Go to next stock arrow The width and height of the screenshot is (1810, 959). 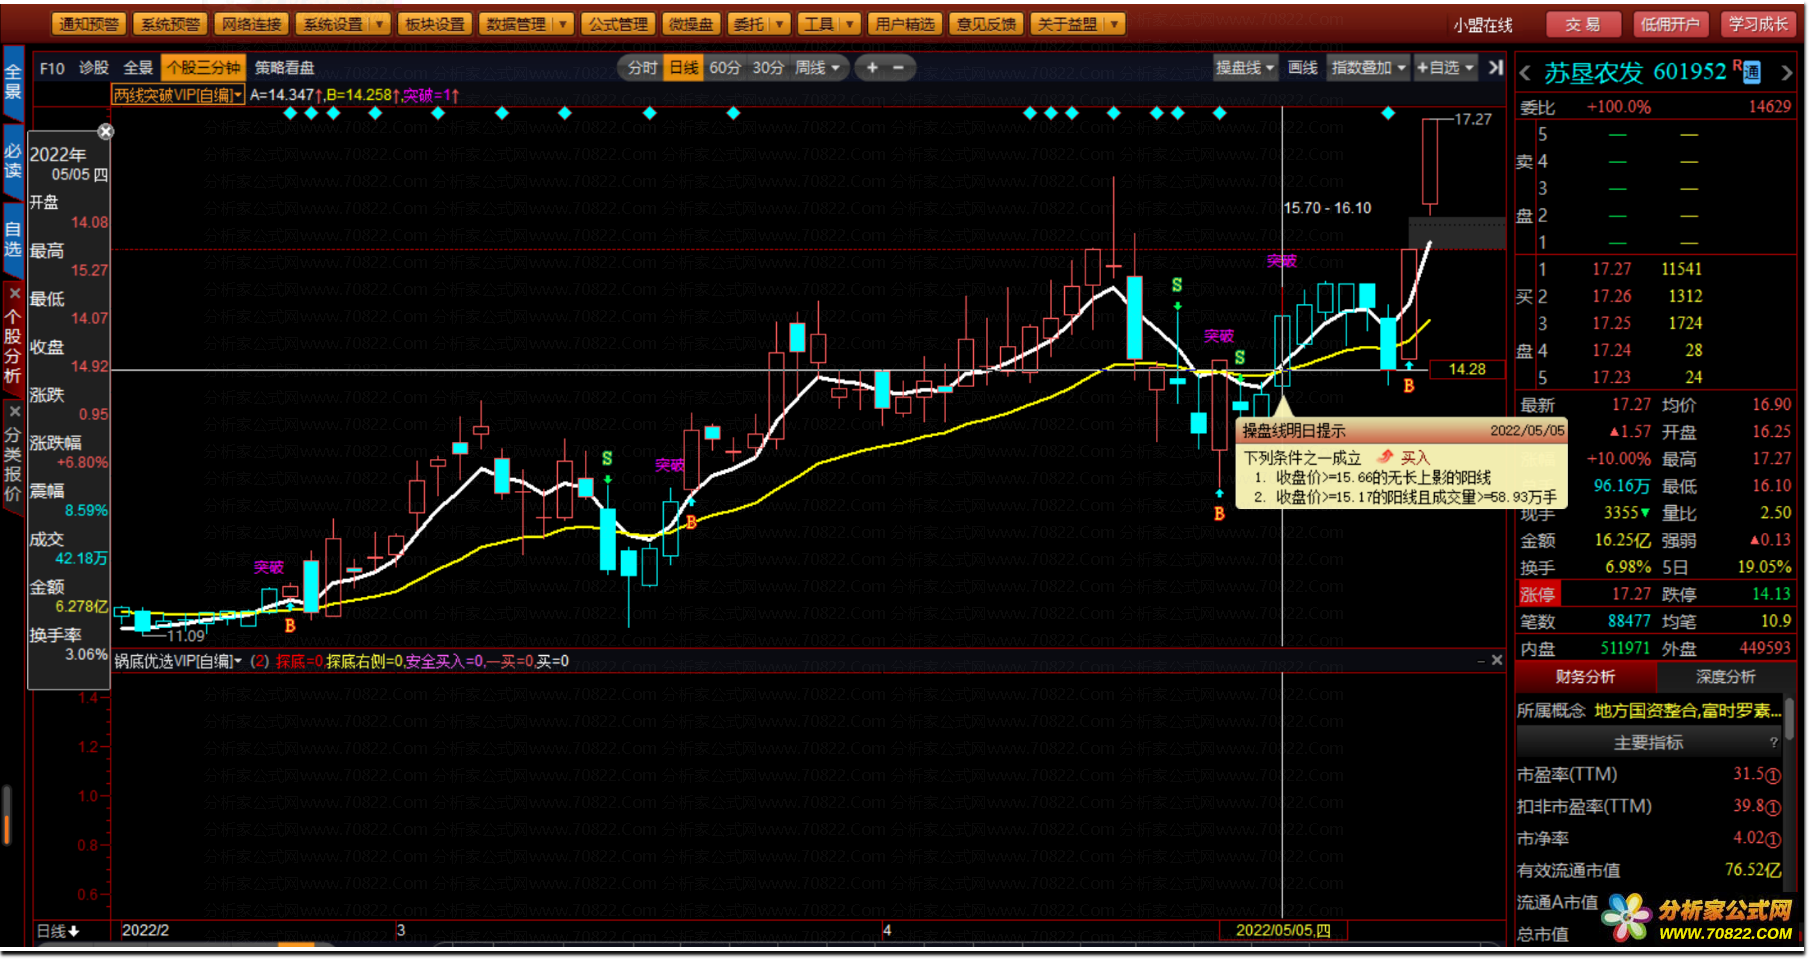(x=1787, y=73)
